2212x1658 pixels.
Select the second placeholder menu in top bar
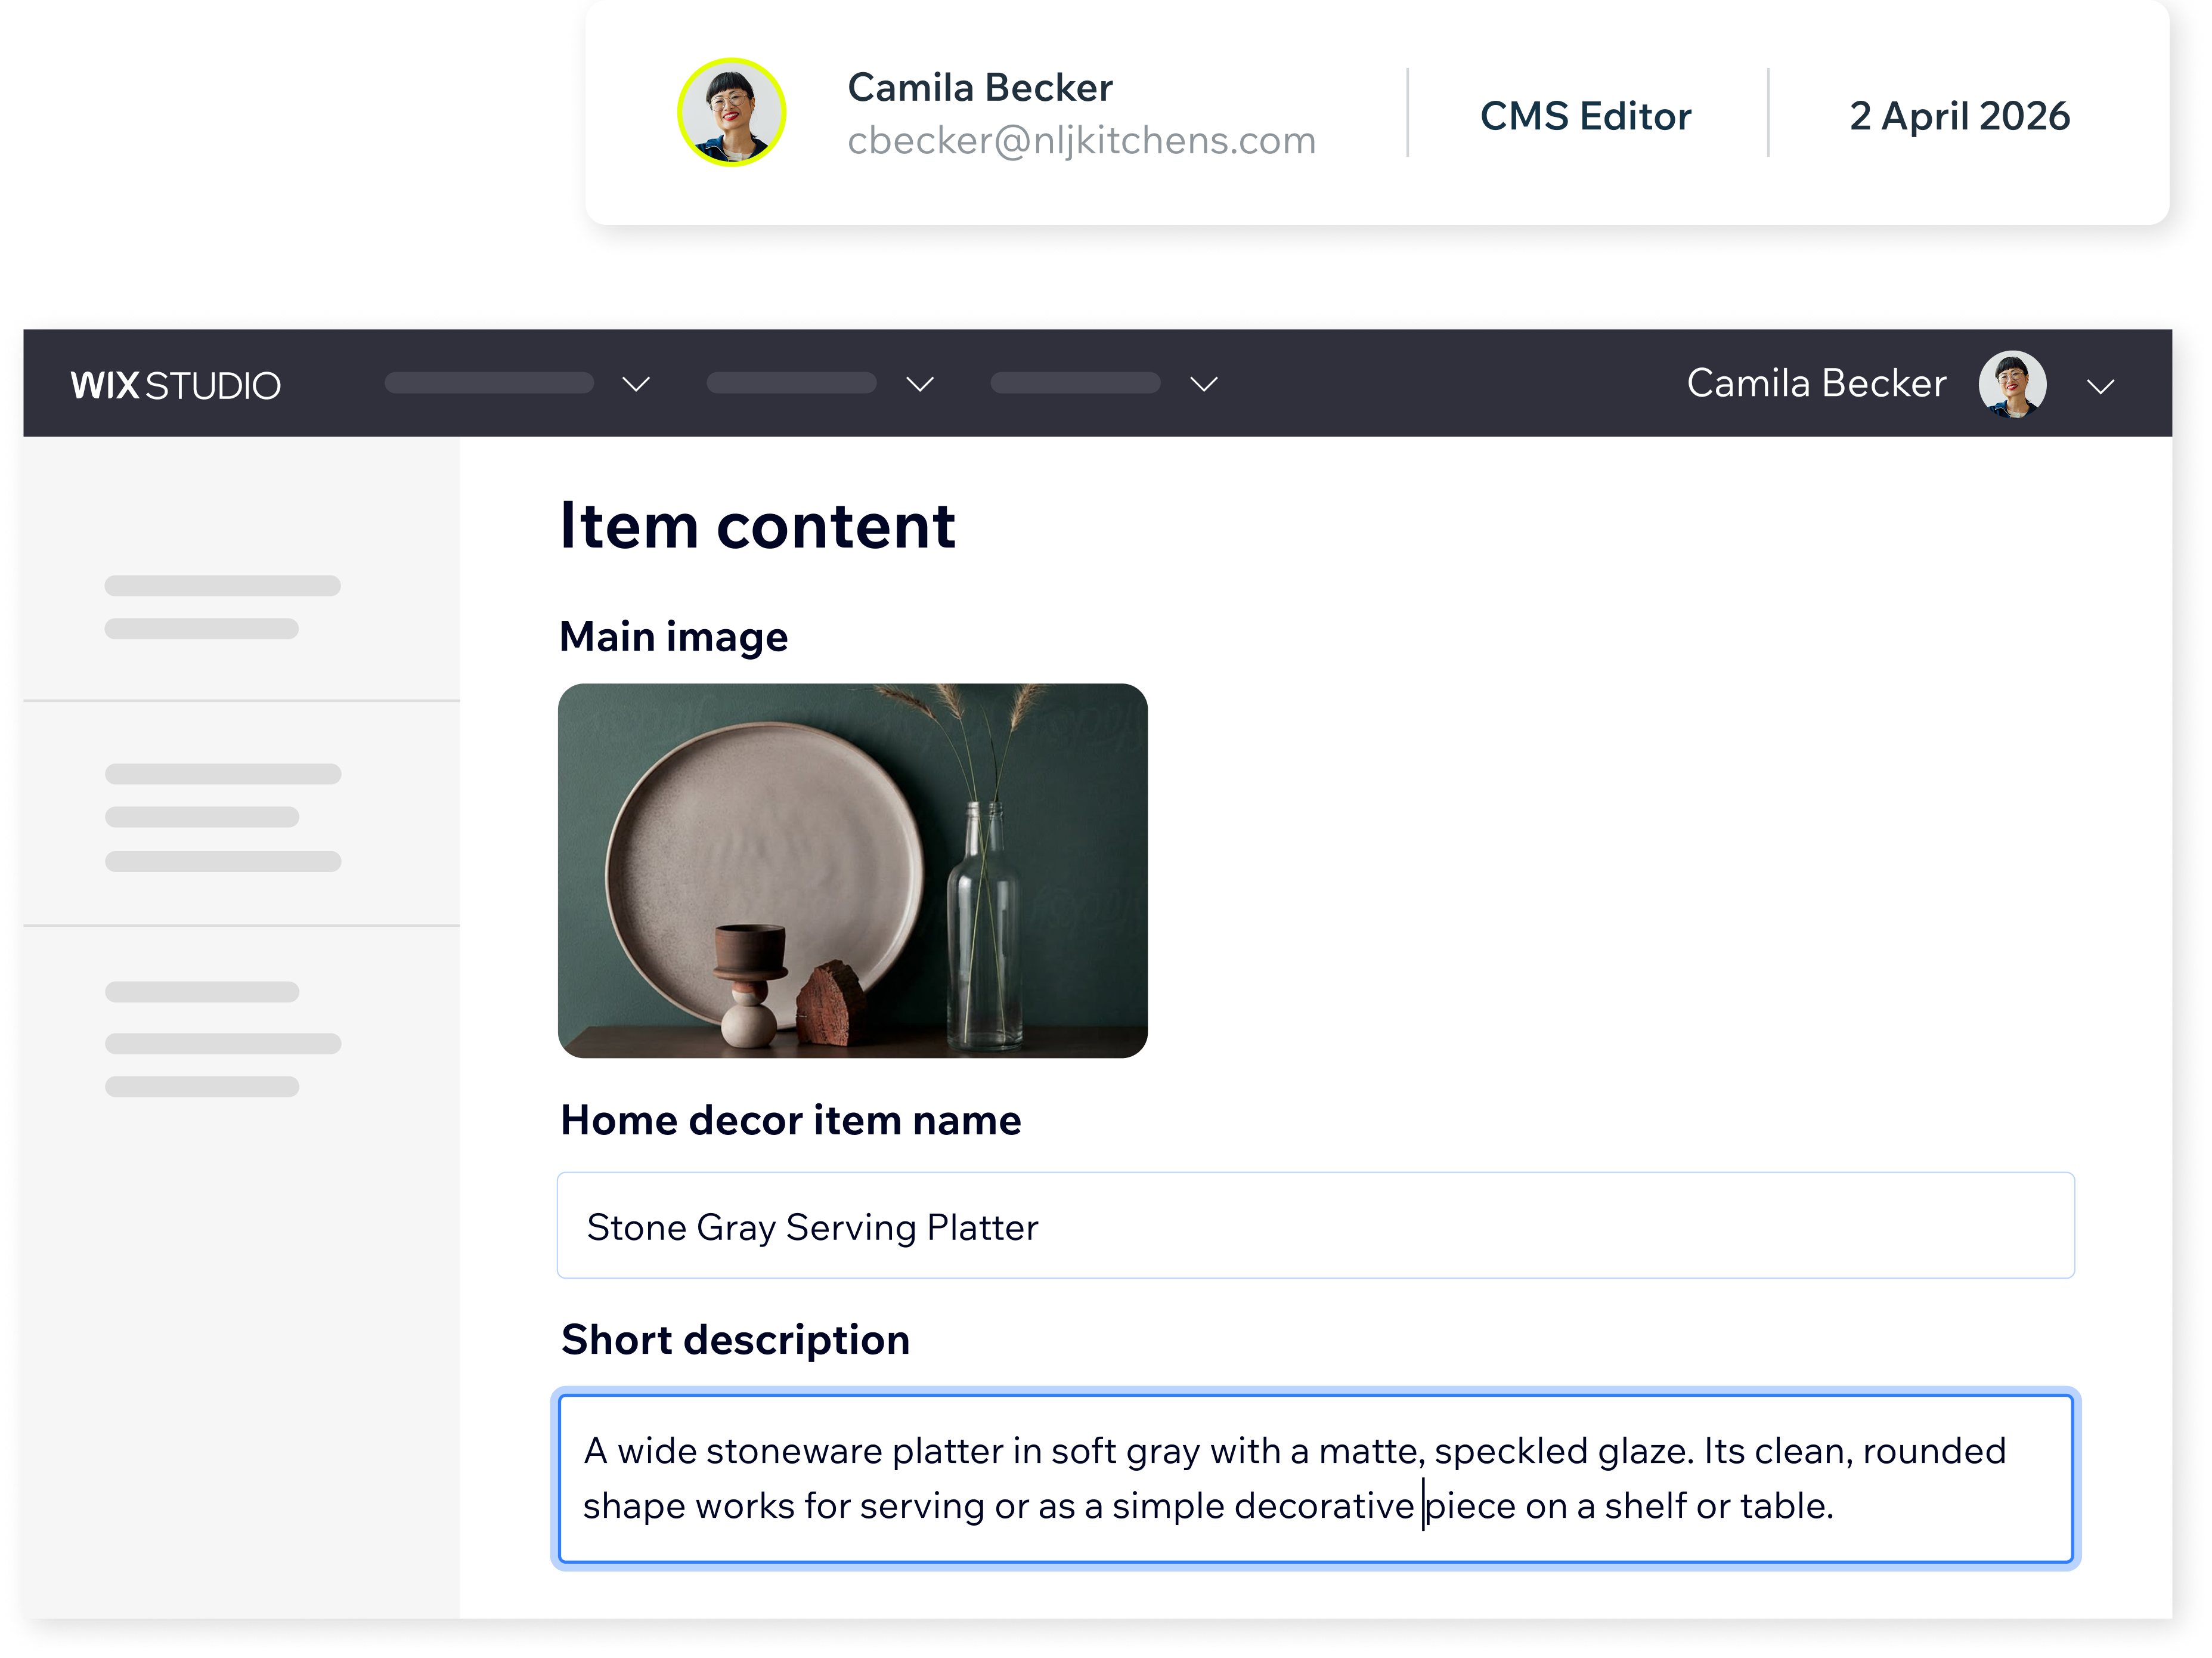pyautogui.click(x=791, y=383)
